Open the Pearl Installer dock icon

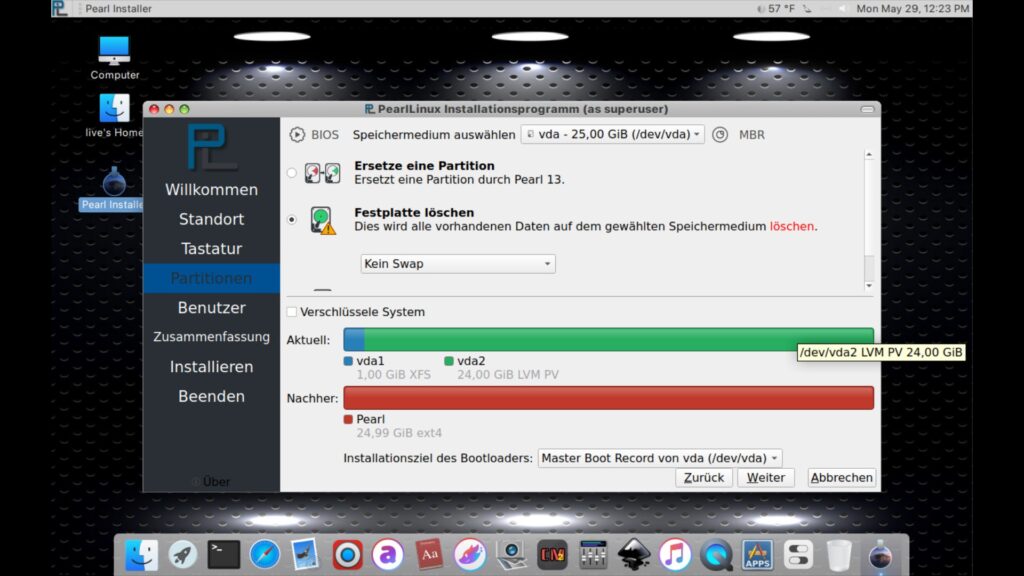tap(880, 554)
